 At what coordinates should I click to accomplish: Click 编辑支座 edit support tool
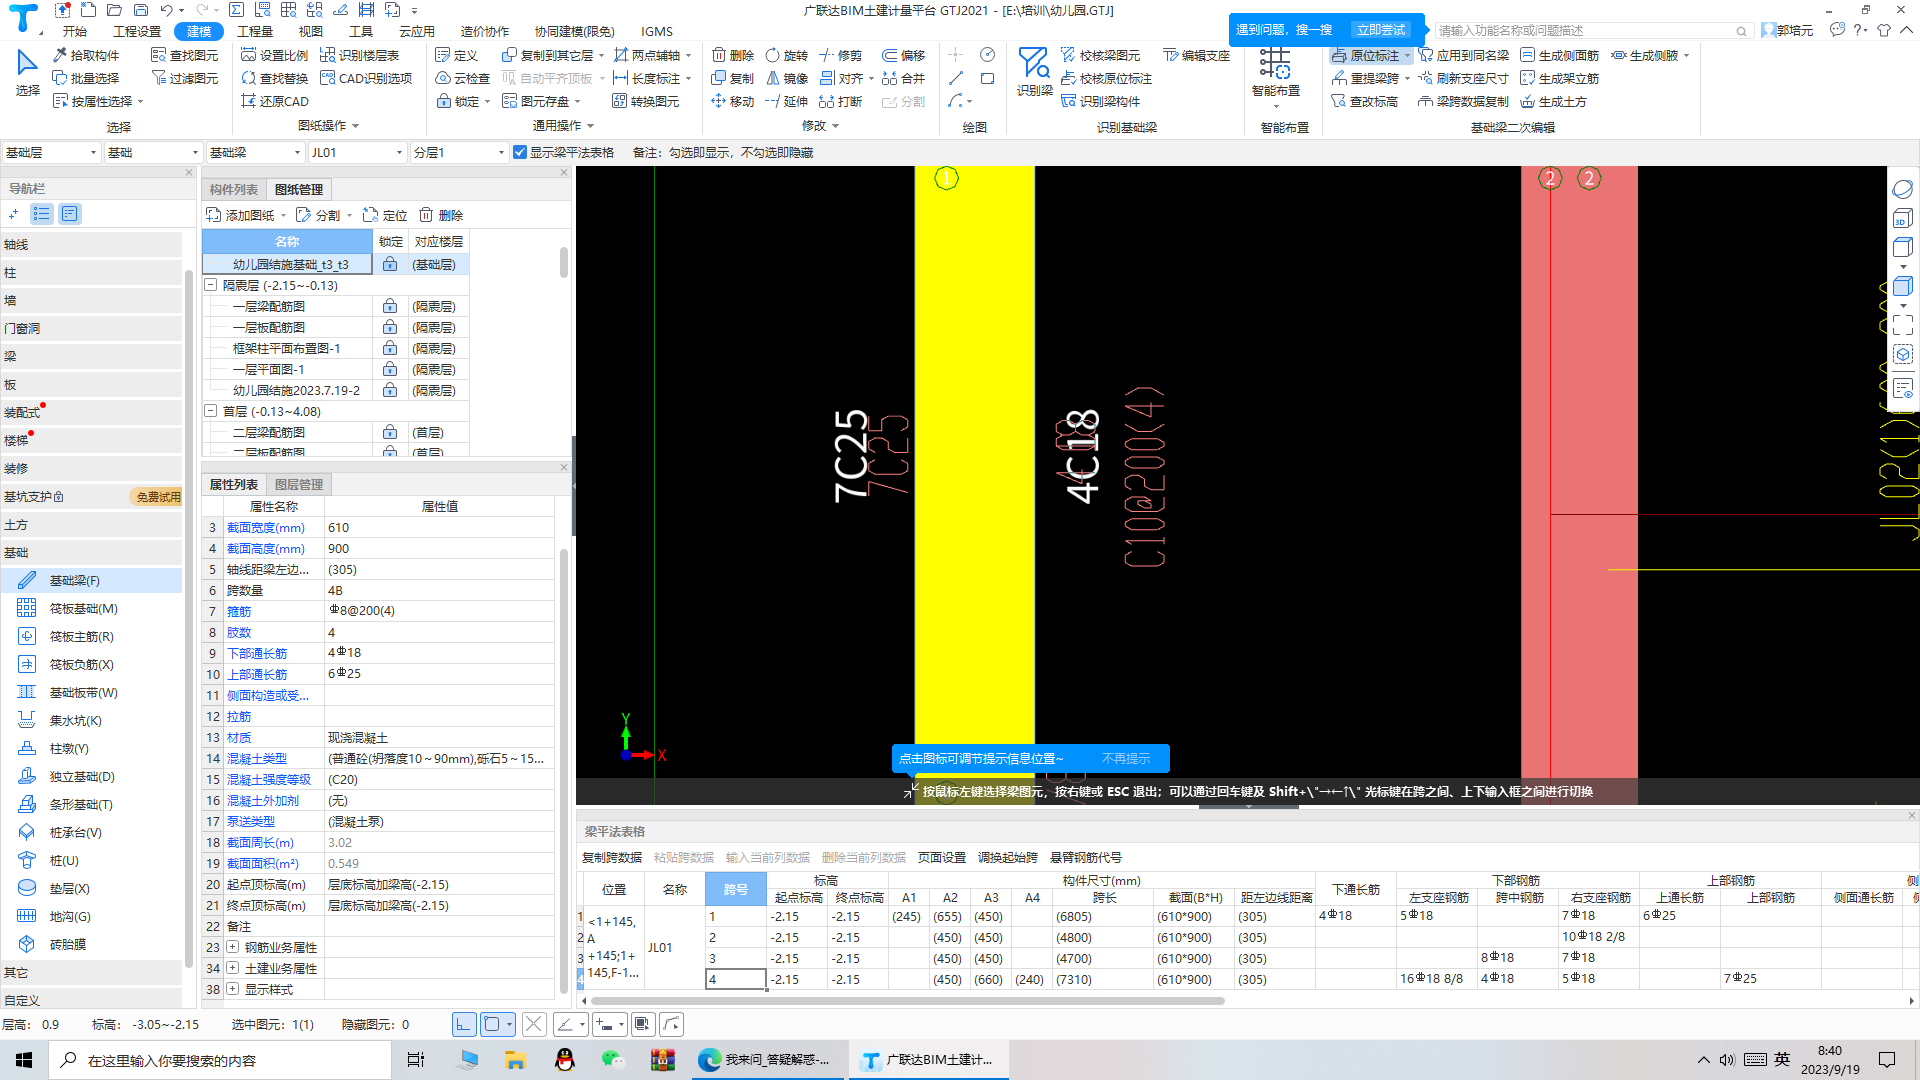point(1197,55)
